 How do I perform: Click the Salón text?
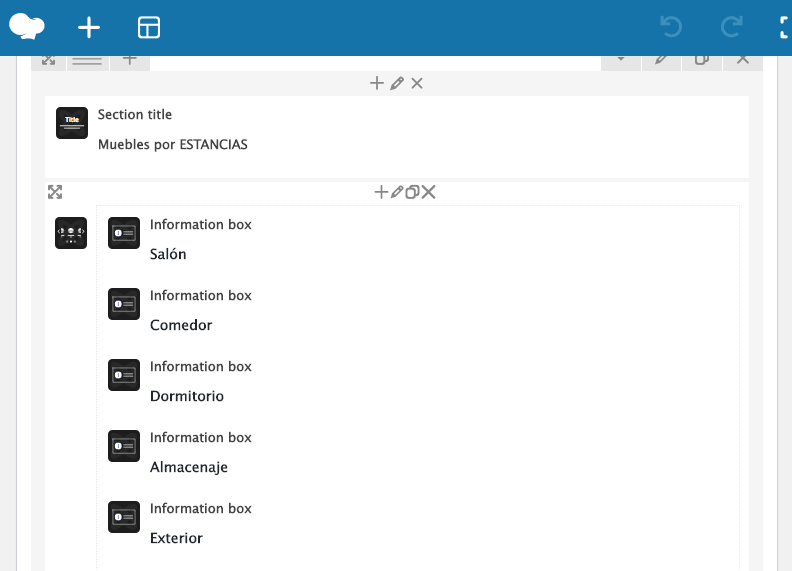[x=168, y=254]
